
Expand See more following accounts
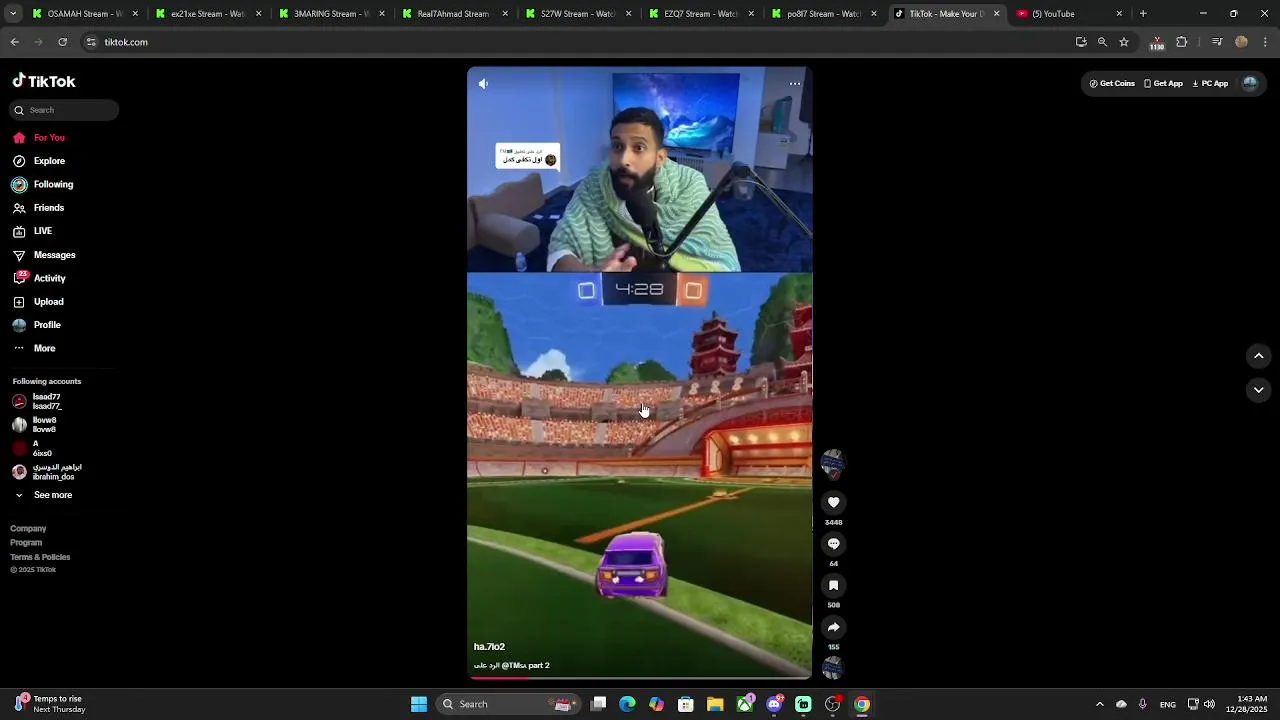click(x=43, y=495)
